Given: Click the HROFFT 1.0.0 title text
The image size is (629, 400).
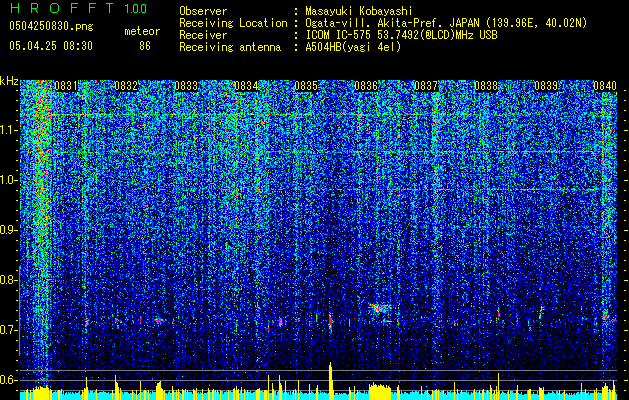Looking at the screenshot, I should tap(79, 8).
